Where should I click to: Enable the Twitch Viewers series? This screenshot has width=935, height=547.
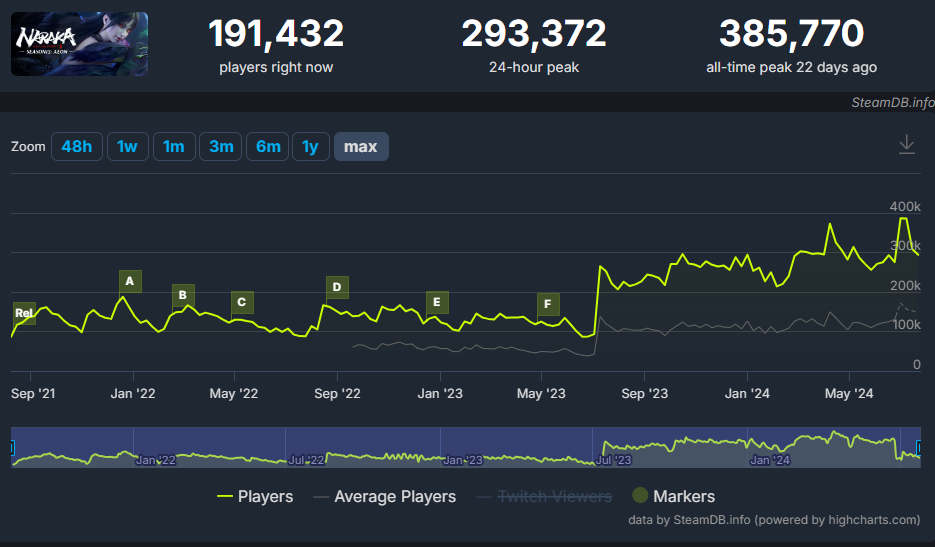543,496
